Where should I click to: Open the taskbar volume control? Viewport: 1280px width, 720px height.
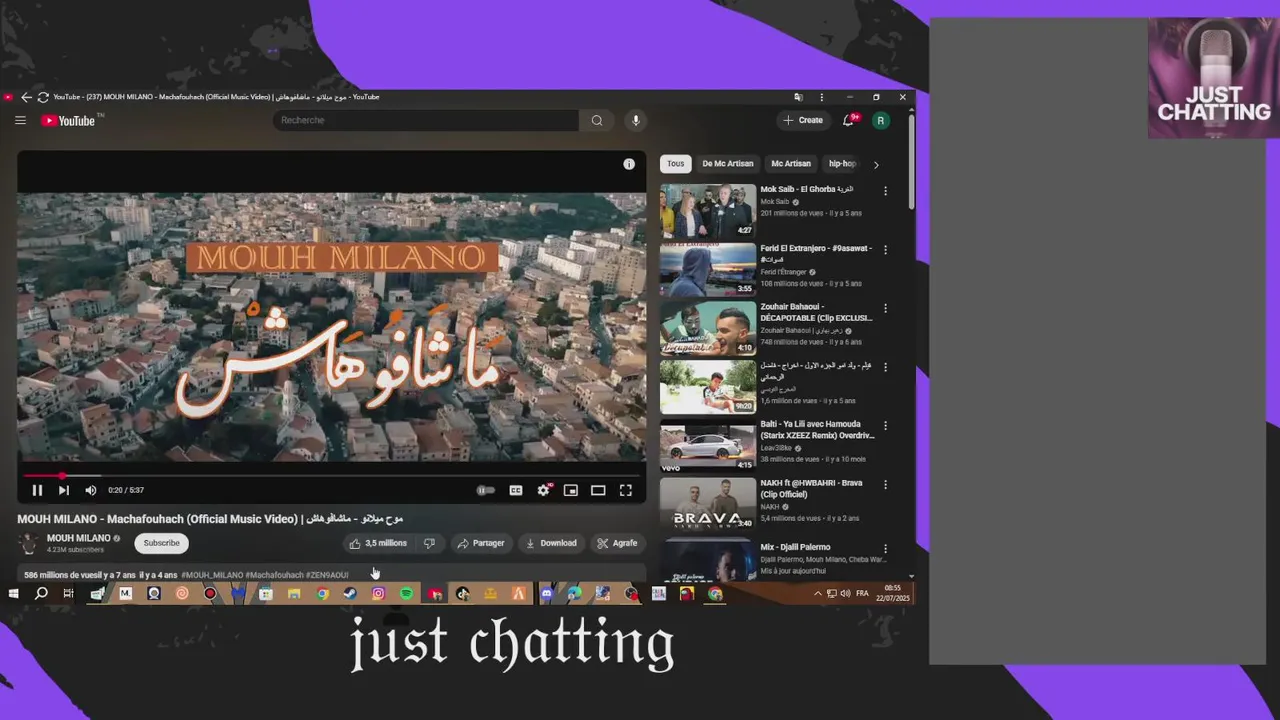(844, 594)
